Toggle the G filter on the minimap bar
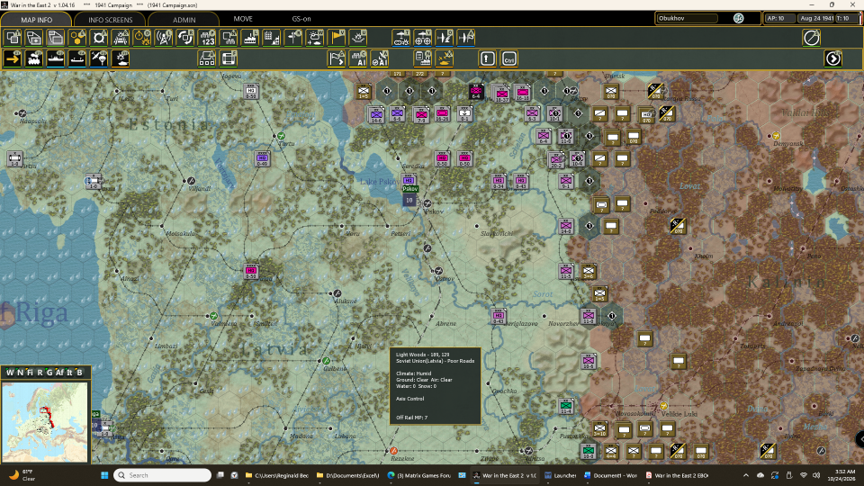The width and height of the screenshot is (864, 486). click(49, 372)
